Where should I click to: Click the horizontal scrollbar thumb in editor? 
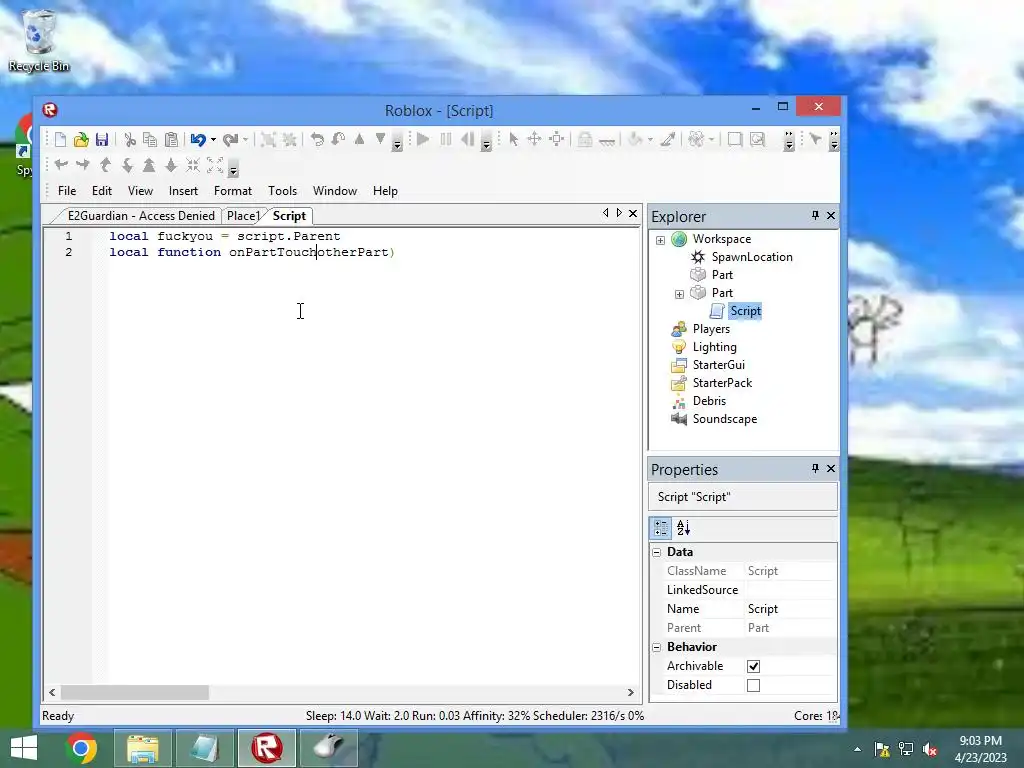[135, 692]
